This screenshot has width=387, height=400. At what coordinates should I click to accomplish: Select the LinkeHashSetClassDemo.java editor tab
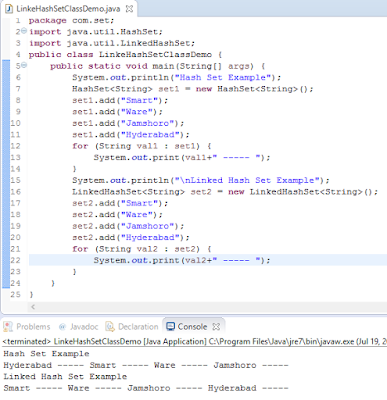(x=68, y=9)
